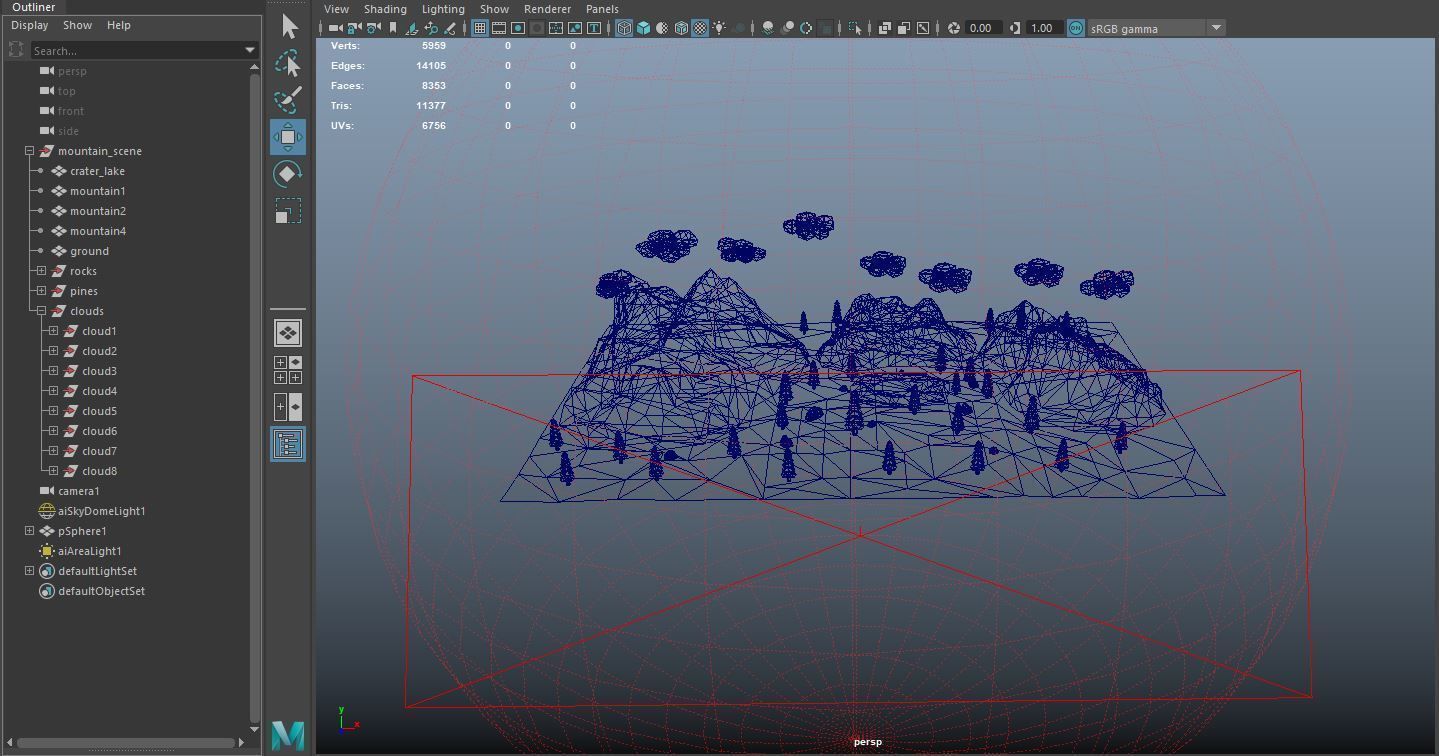Click the Image Plane icon

pyautogui.click(x=412, y=28)
